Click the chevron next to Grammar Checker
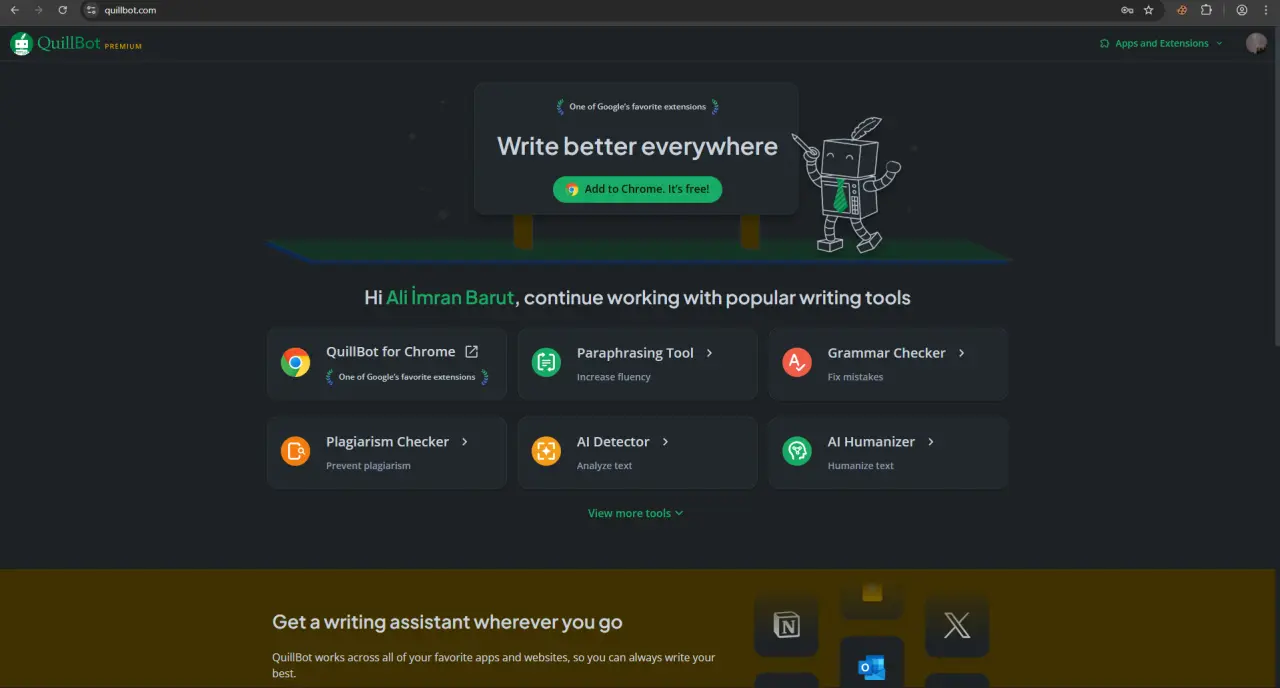The image size is (1280, 688). [x=962, y=353]
